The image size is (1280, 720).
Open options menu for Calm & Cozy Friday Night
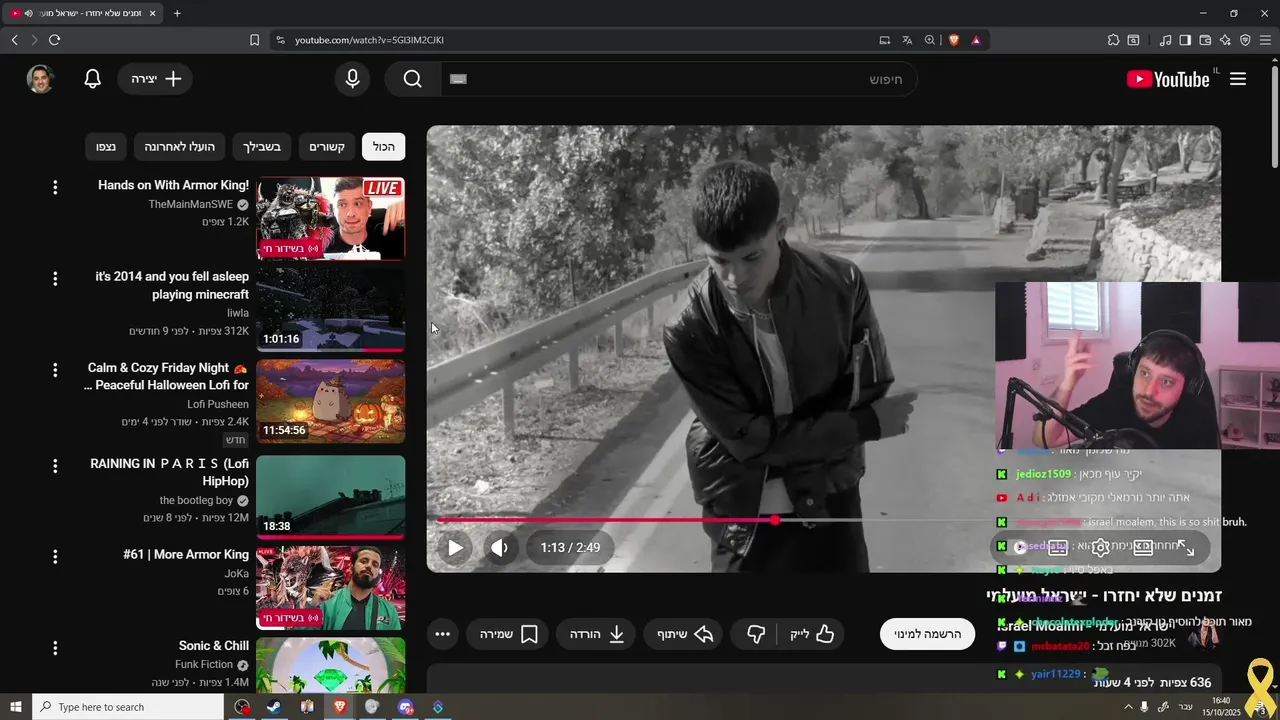(55, 370)
